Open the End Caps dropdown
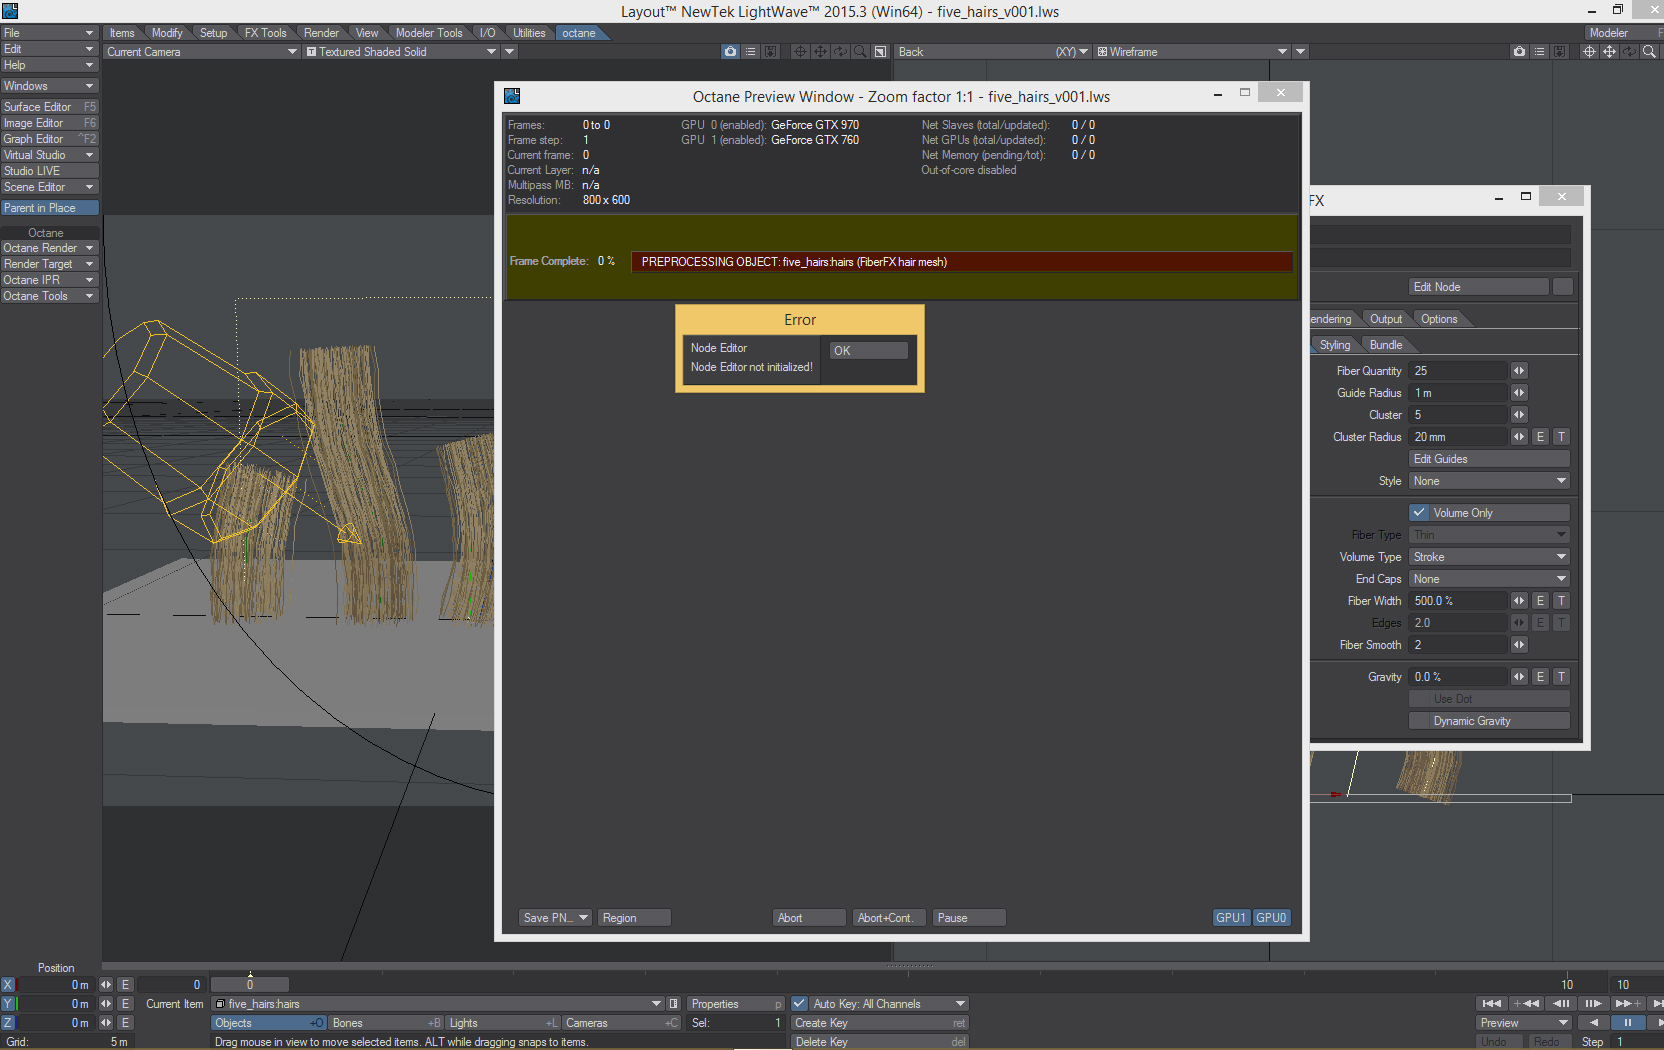Viewport: 1664px width, 1050px height. 1489,579
